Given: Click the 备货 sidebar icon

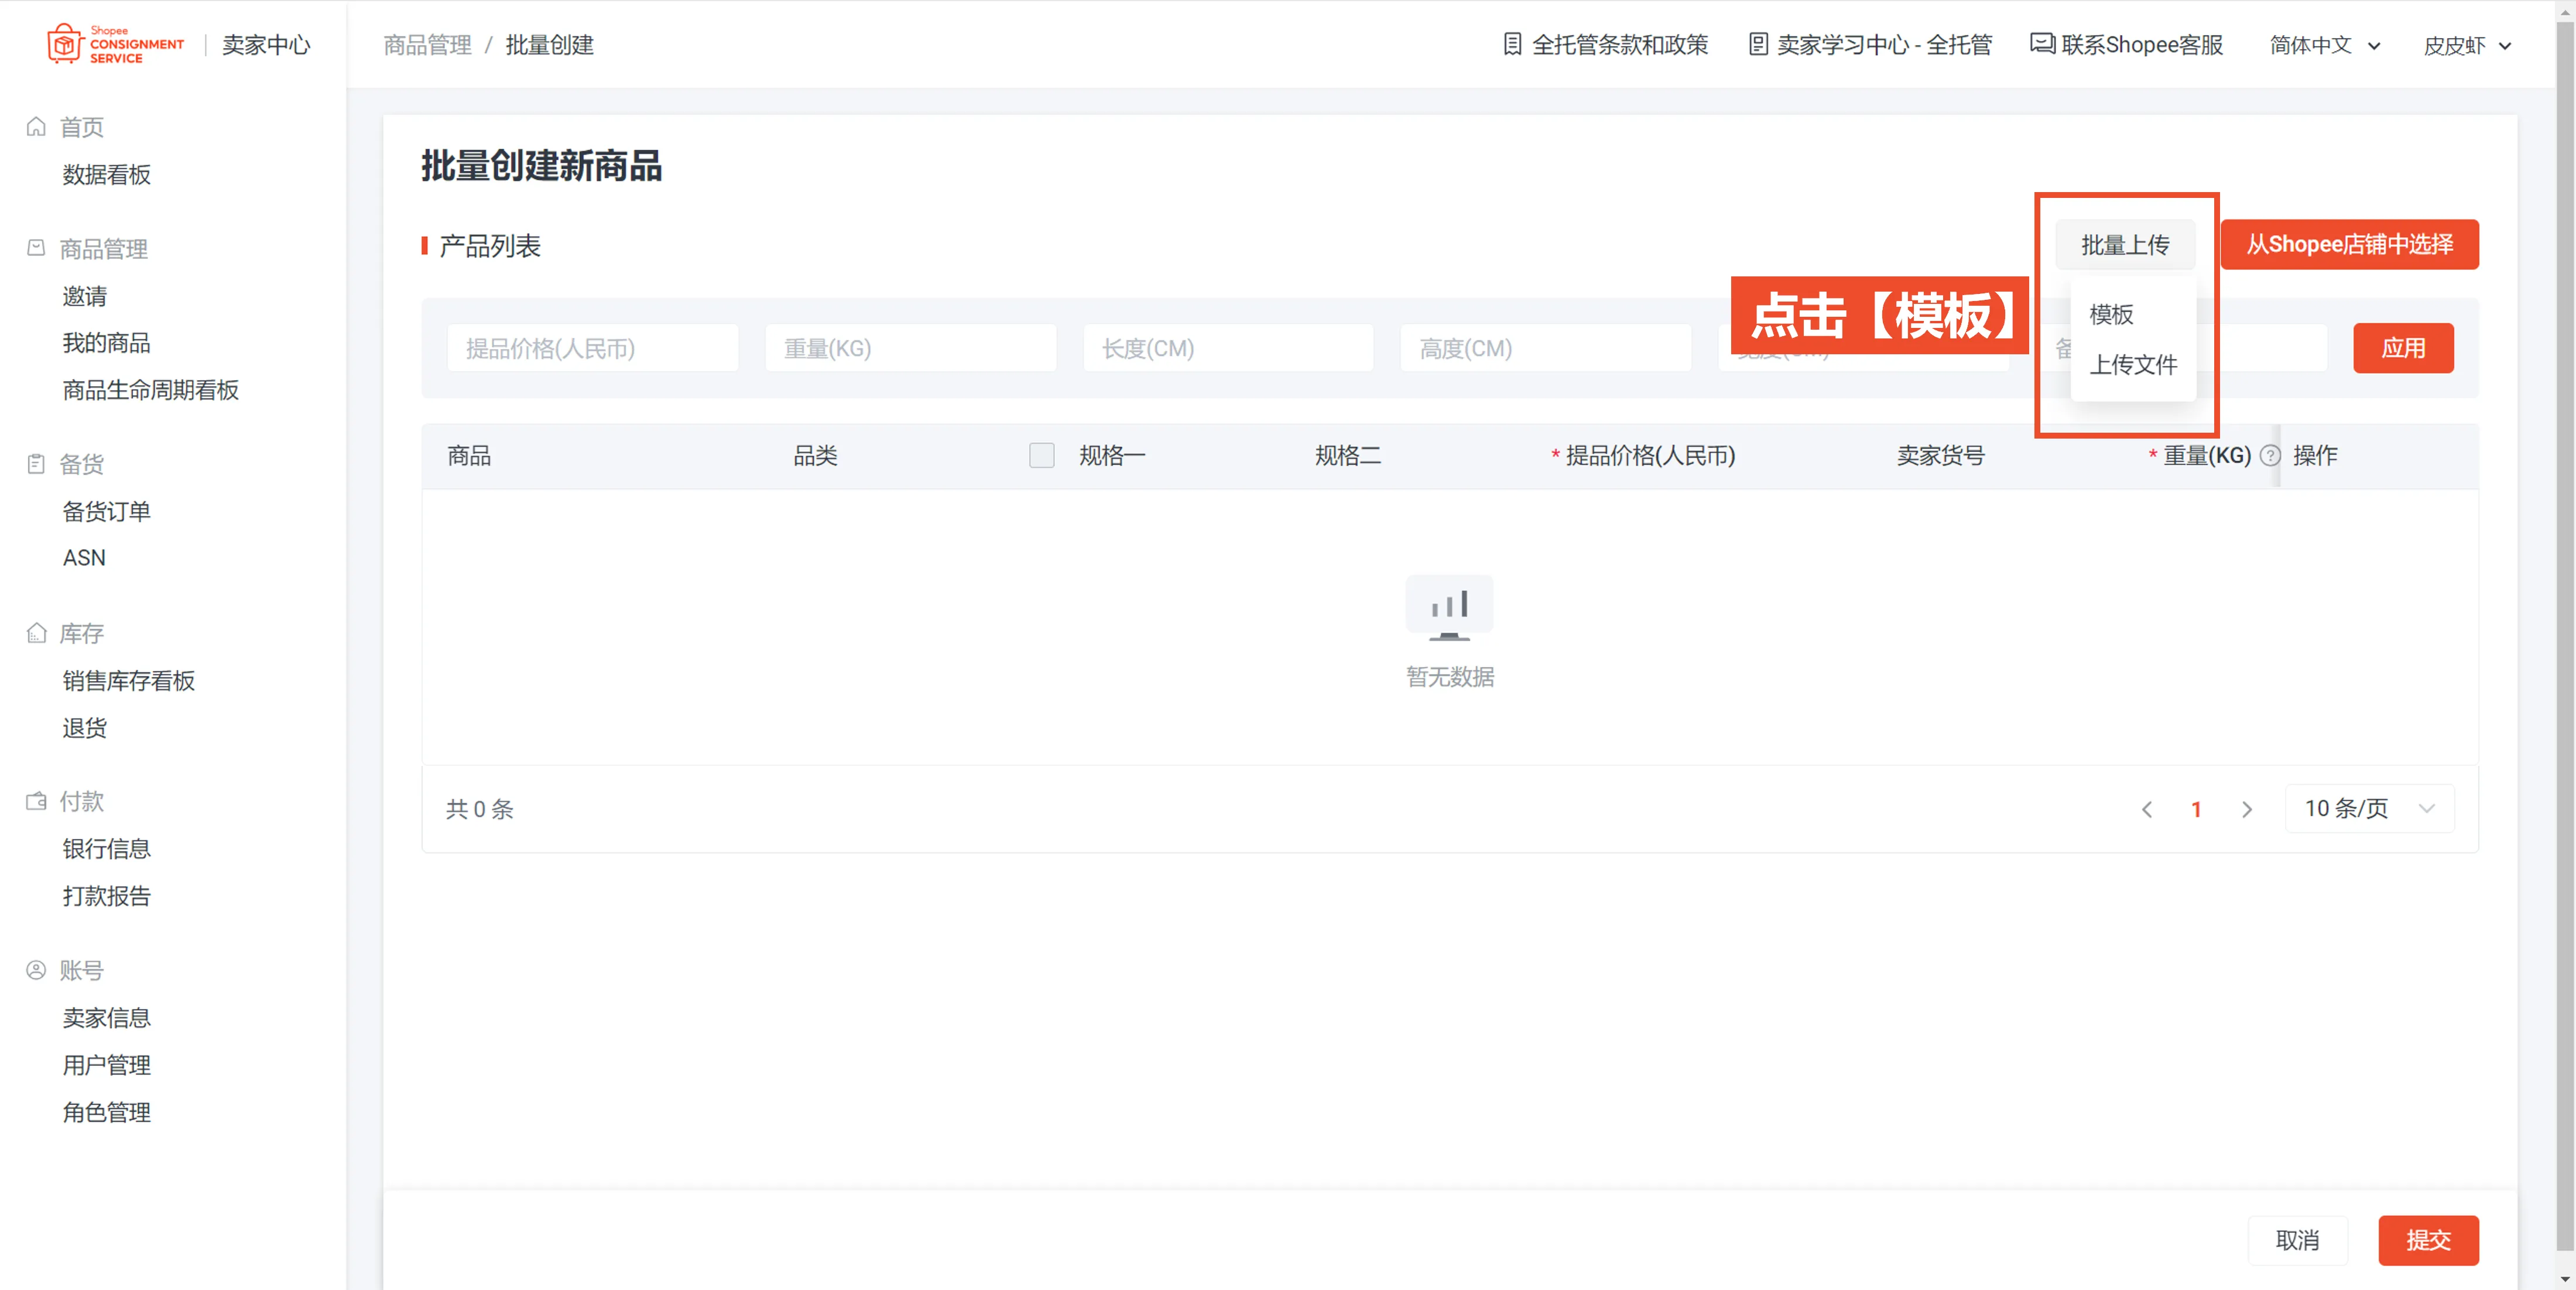Looking at the screenshot, I should 36,463.
